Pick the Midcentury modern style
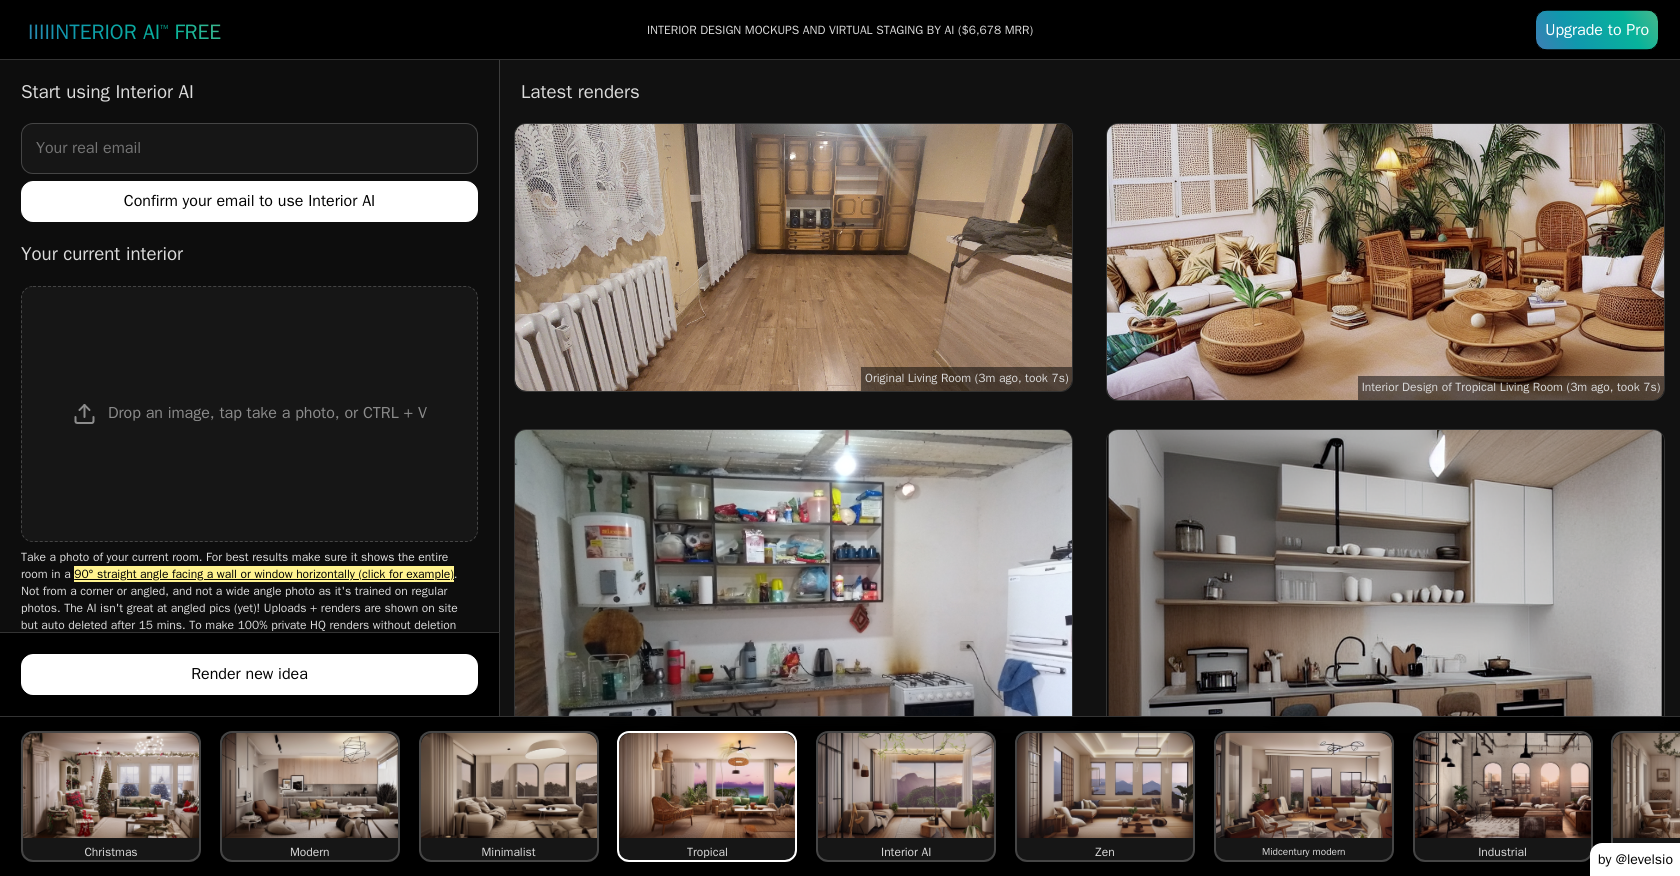 pos(1304,795)
